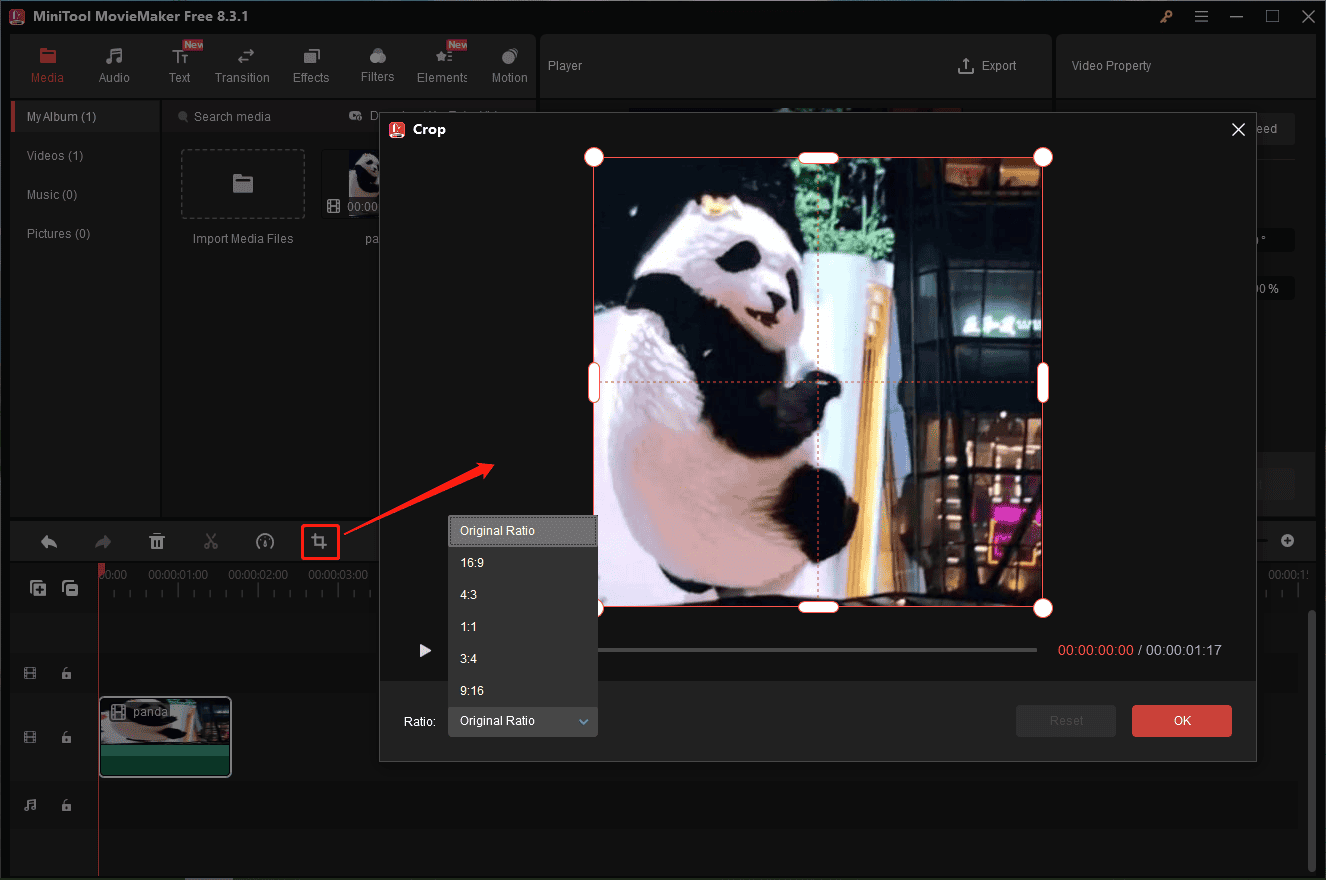Screen dimensions: 1326x880
Task: Click OK to apply the crop
Action: tap(1181, 720)
